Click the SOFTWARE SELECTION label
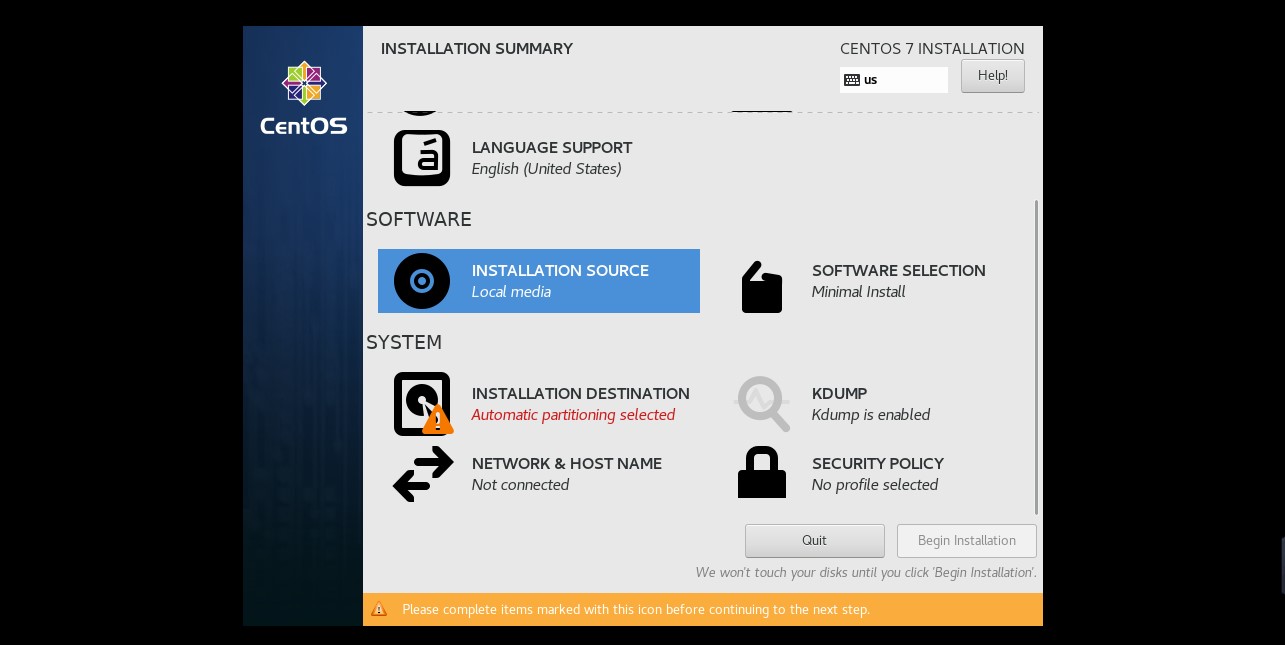Screen dimensions: 1285x645 [x=899, y=270]
